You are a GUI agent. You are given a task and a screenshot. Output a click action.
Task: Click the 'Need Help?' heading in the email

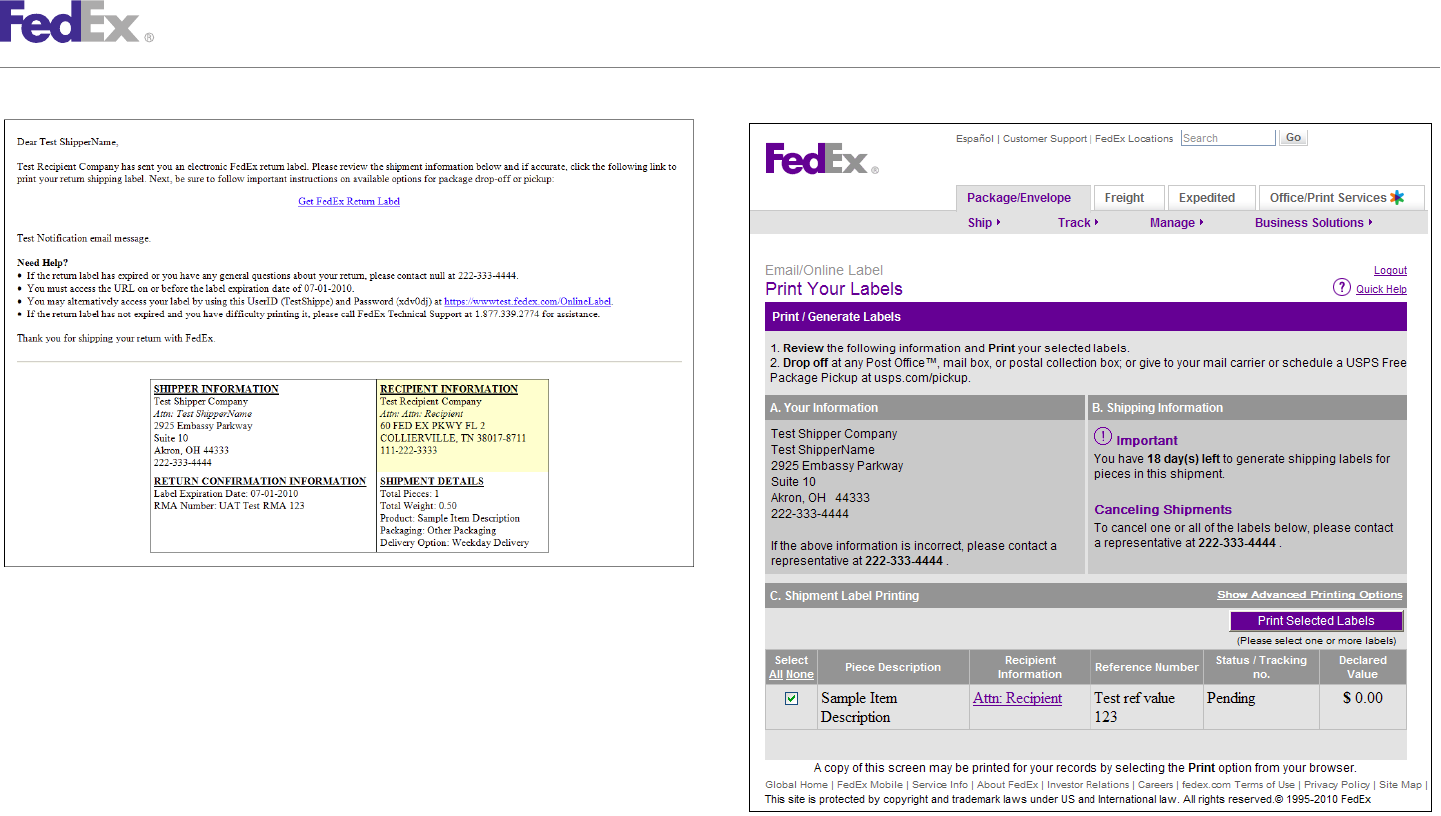pyautogui.click(x=43, y=263)
